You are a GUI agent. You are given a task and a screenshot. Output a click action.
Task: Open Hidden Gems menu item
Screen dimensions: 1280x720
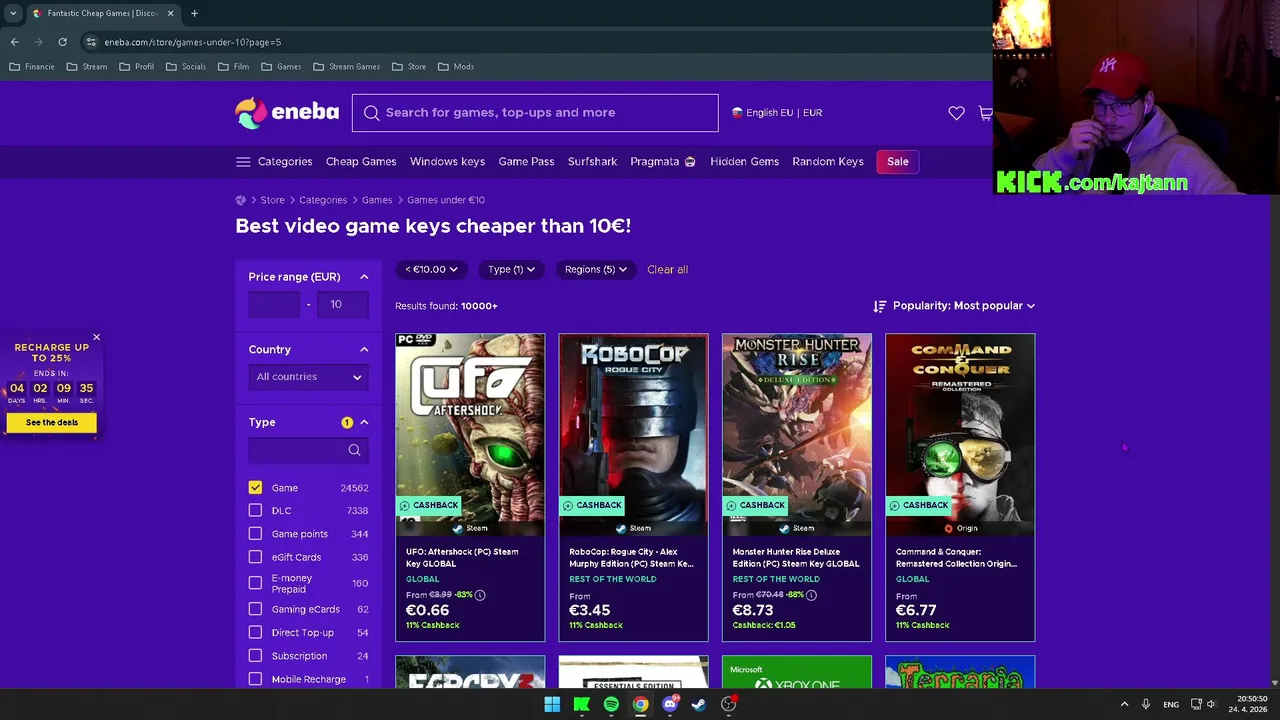(x=744, y=162)
